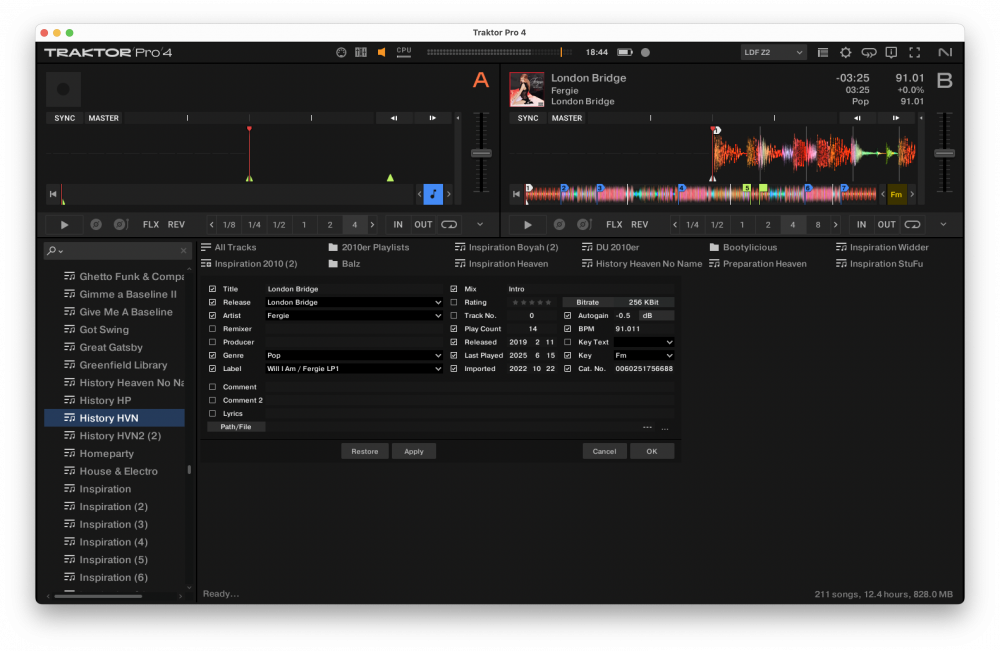Open the 2010er Playlists favorite folder
Screen dimensions: 1000x651
click(x=369, y=247)
